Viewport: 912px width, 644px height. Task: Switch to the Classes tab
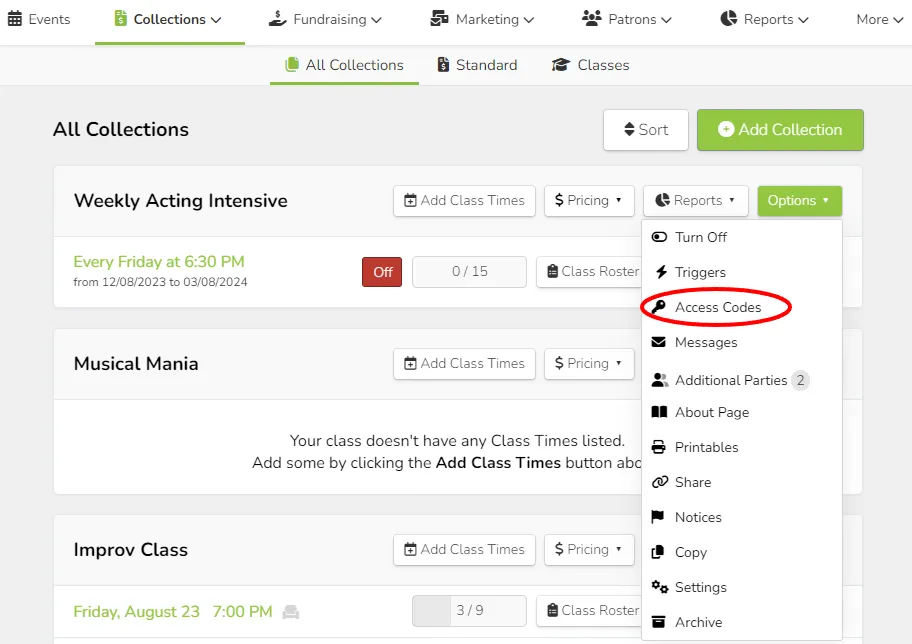click(590, 65)
